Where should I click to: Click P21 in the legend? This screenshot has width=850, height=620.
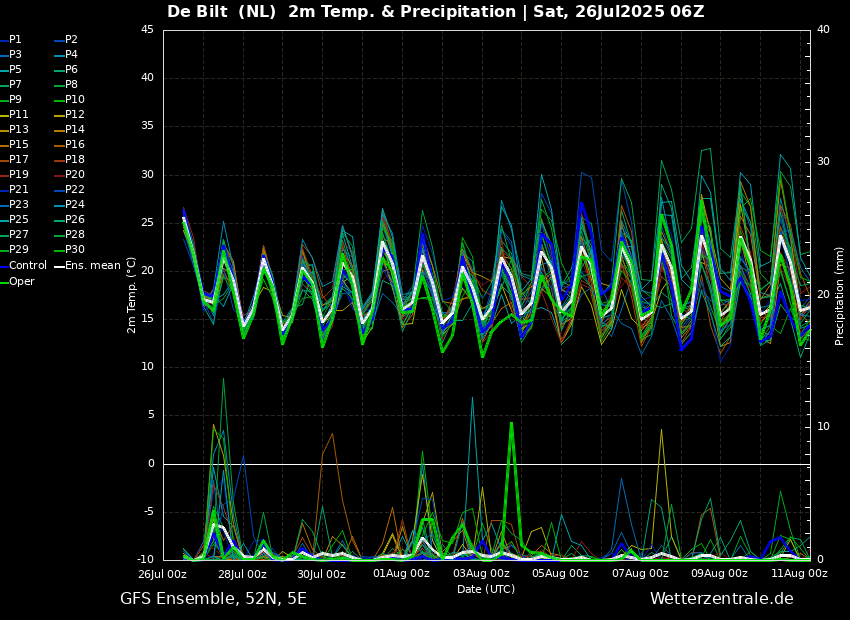(x=14, y=190)
